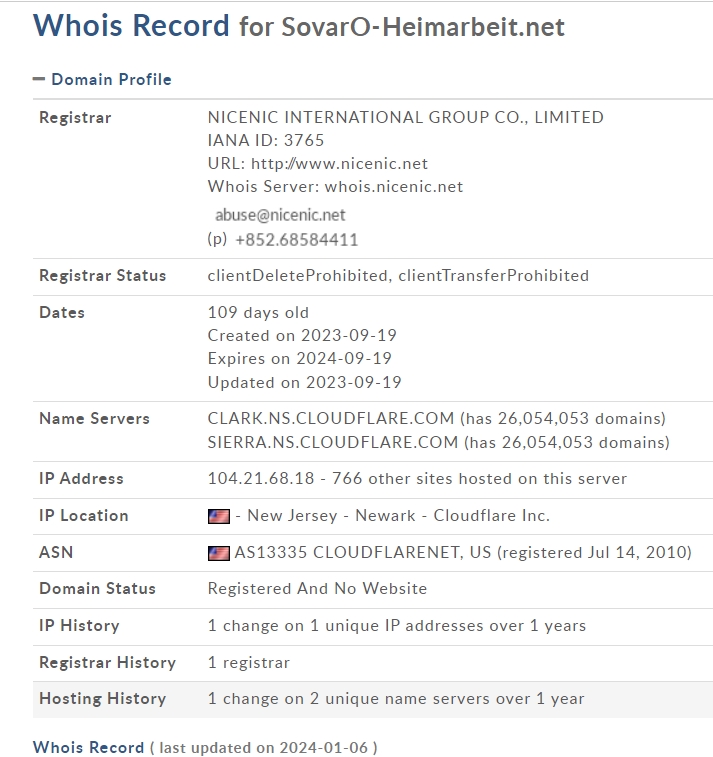This screenshot has width=713, height=757.
Task: Click the Domain Status row label
Action: click(97, 589)
